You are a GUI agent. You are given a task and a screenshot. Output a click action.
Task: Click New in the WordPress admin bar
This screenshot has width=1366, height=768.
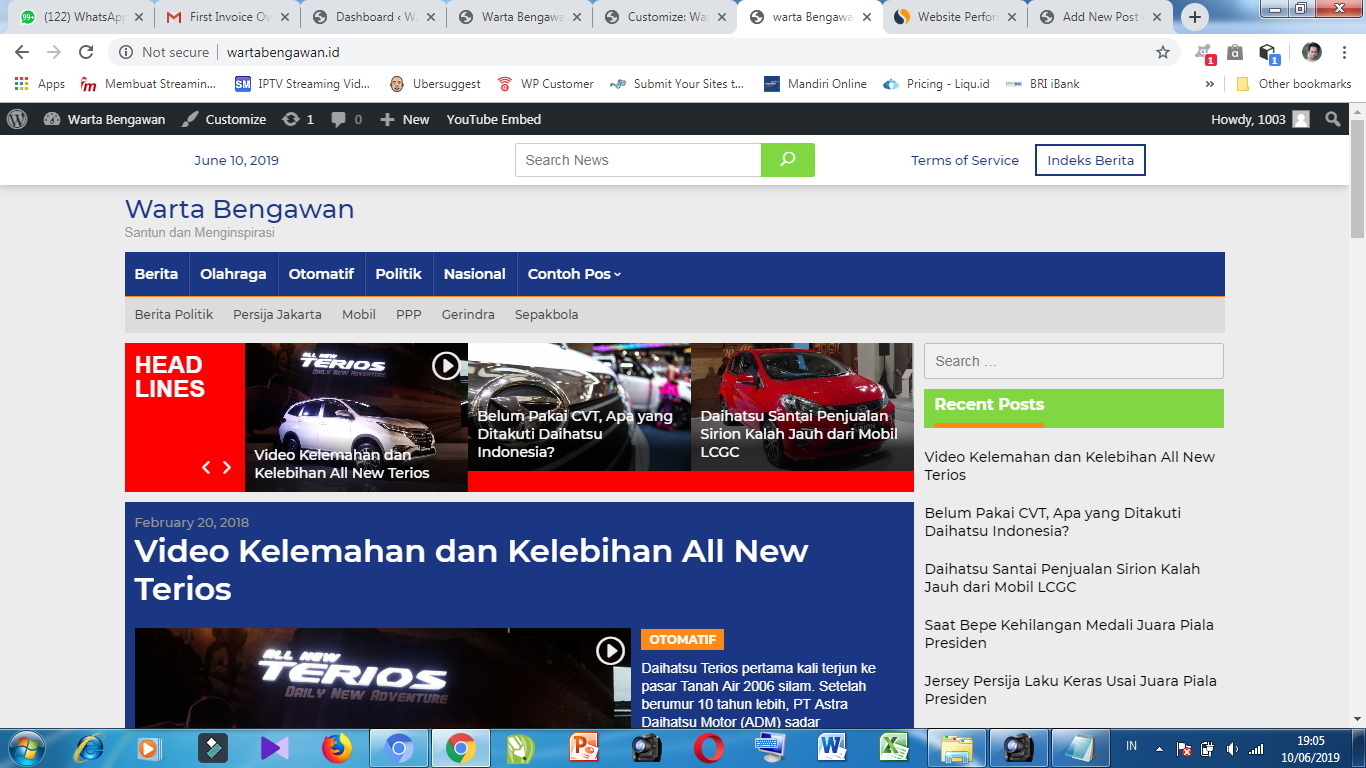point(405,119)
